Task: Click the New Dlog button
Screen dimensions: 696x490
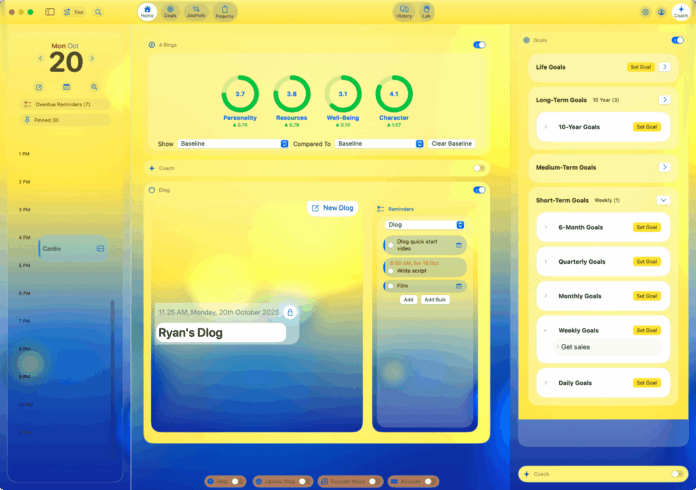Action: [x=332, y=208]
